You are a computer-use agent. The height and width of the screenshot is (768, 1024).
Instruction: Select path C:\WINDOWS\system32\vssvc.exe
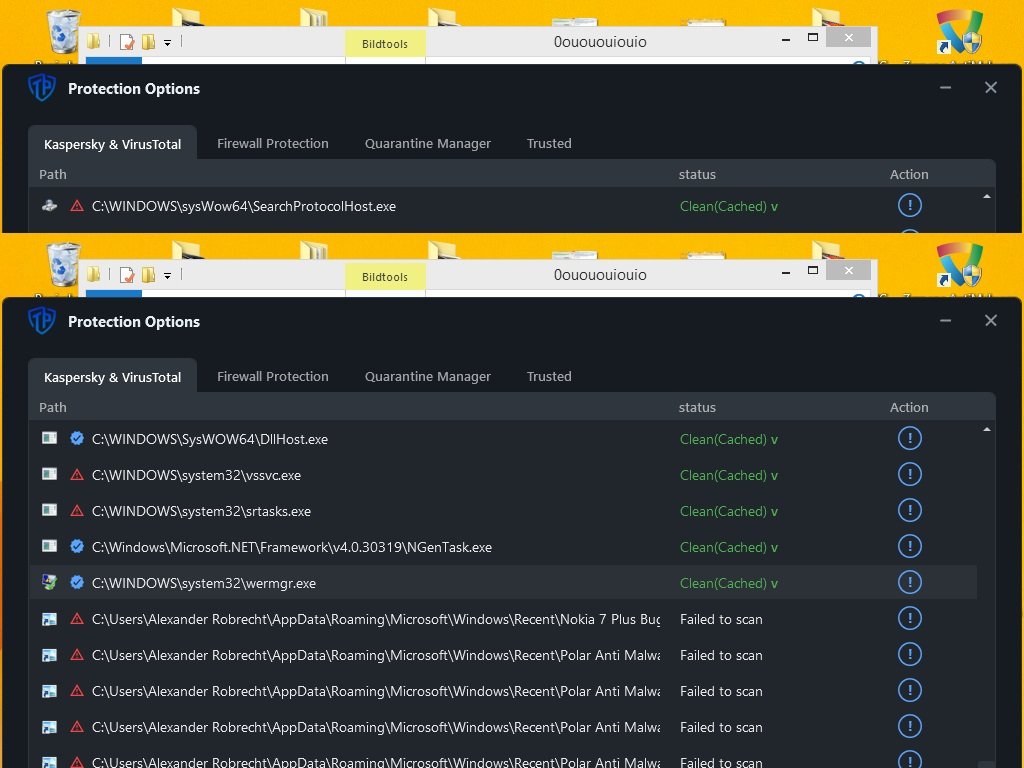[x=197, y=475]
